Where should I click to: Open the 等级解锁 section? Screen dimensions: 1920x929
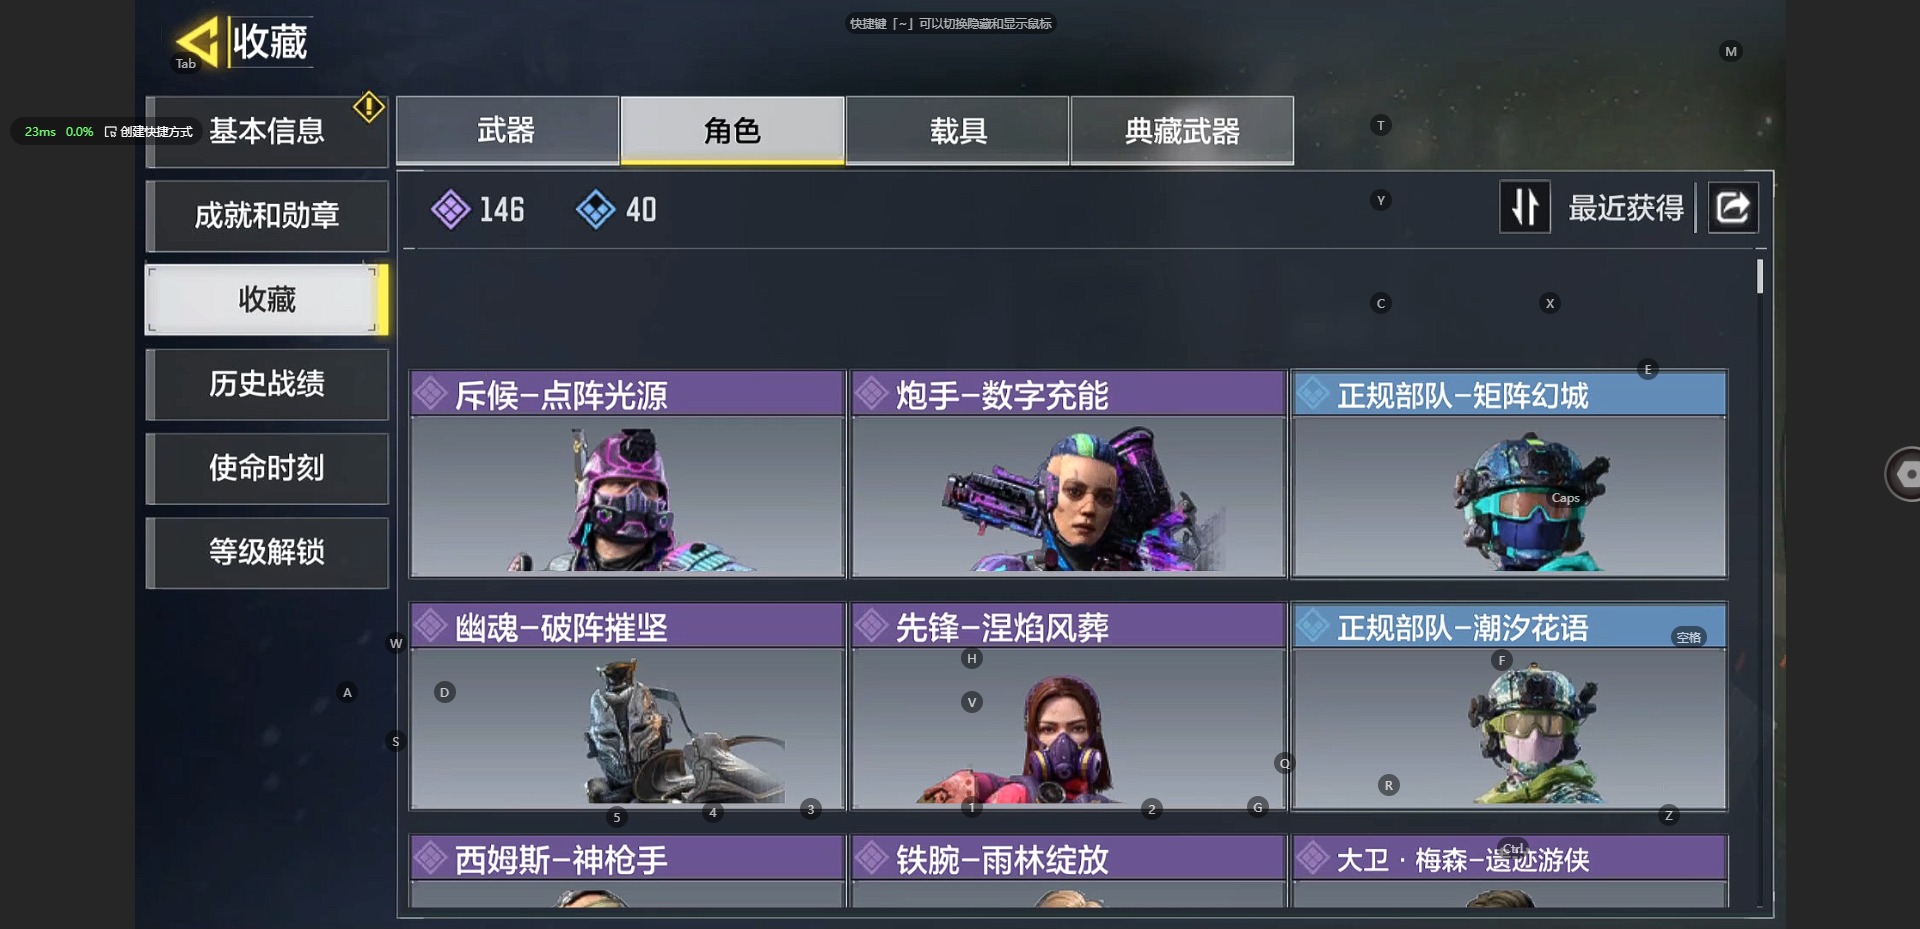[267, 552]
